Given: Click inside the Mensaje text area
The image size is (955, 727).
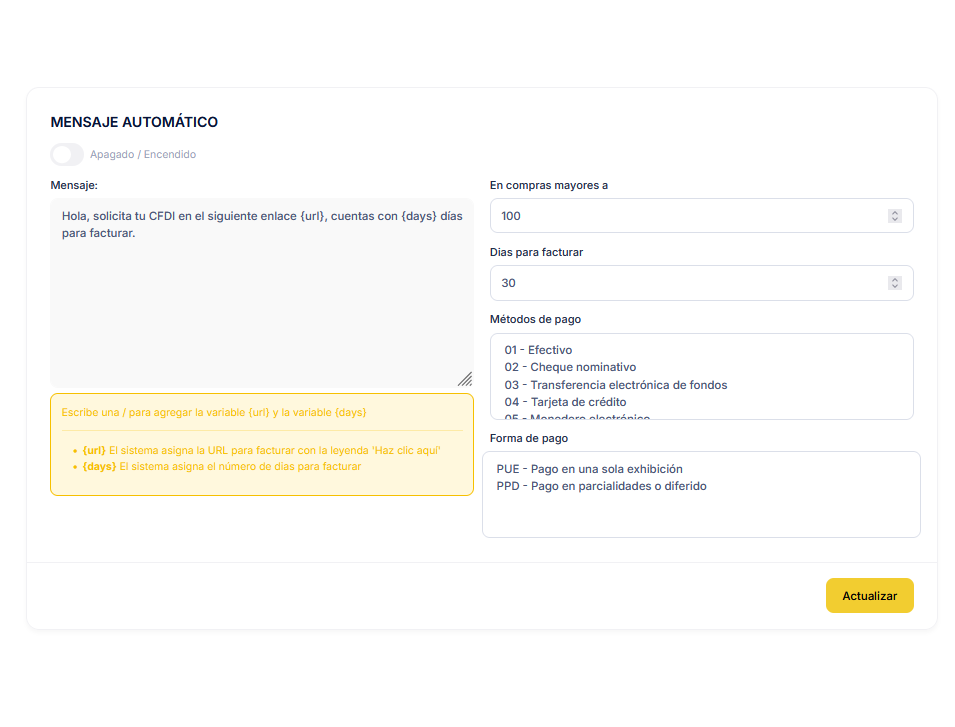Looking at the screenshot, I should [x=261, y=300].
